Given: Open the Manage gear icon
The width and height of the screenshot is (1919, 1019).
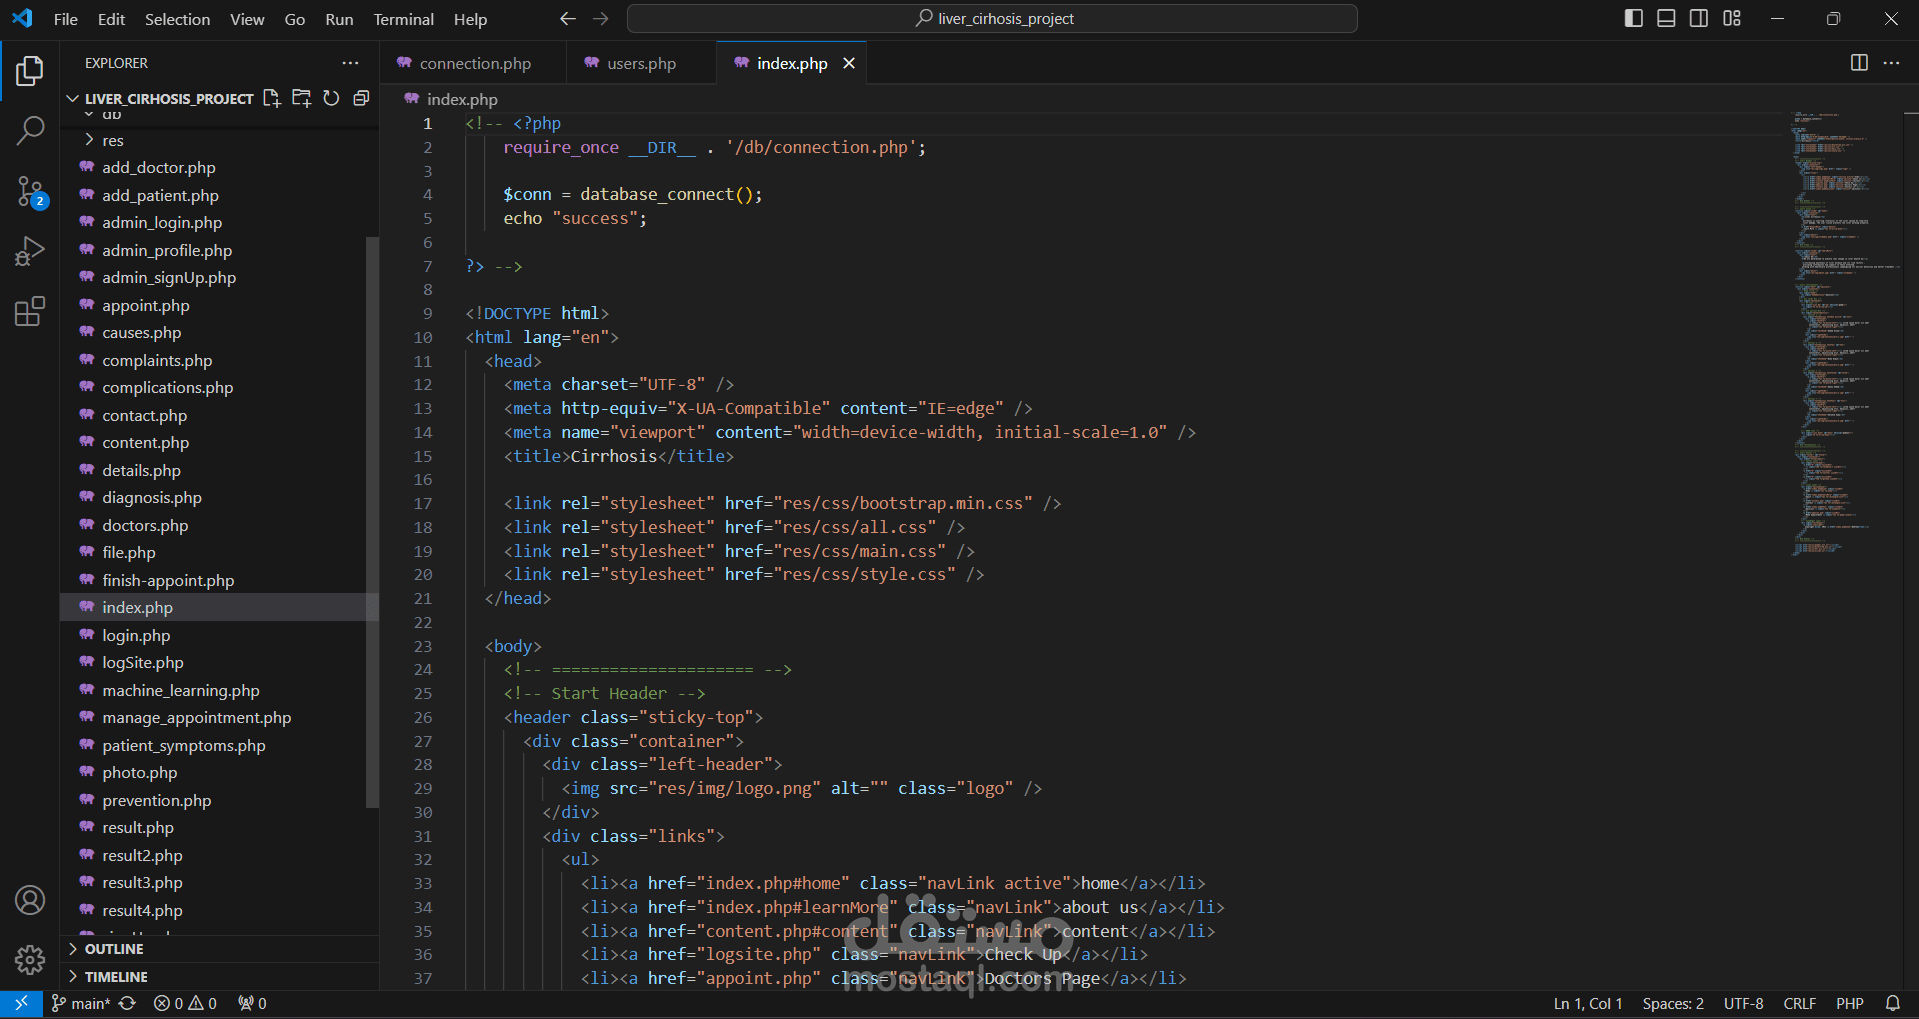Looking at the screenshot, I should [x=30, y=960].
